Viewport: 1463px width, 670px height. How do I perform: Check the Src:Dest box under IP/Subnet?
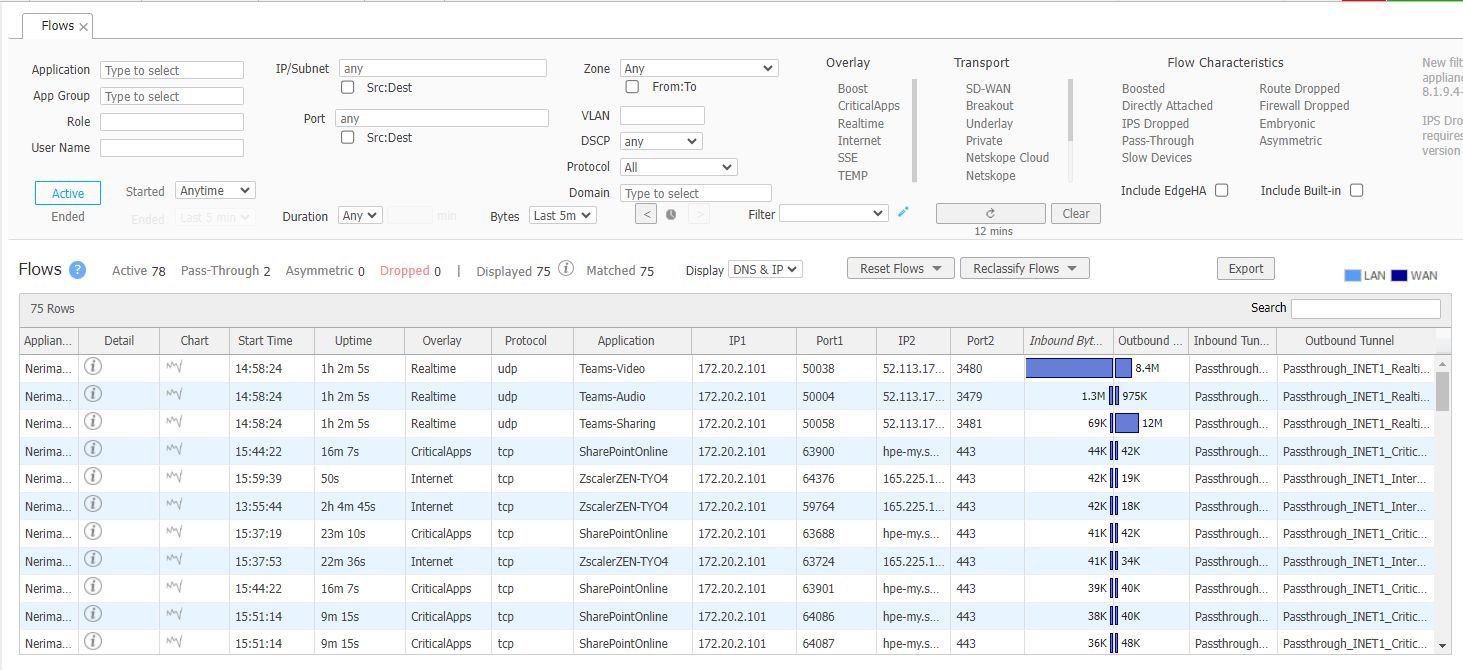tap(348, 87)
